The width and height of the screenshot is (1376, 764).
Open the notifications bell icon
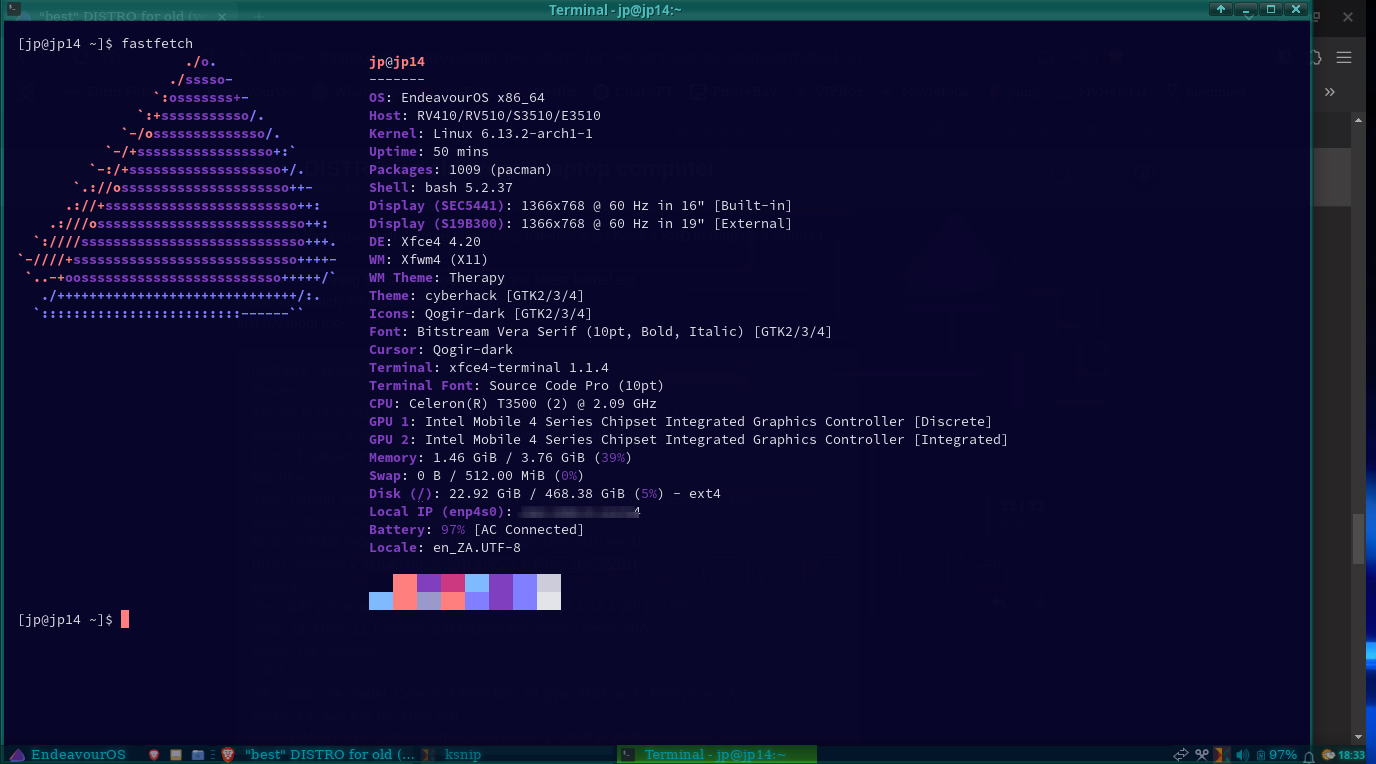[x=1308, y=757]
